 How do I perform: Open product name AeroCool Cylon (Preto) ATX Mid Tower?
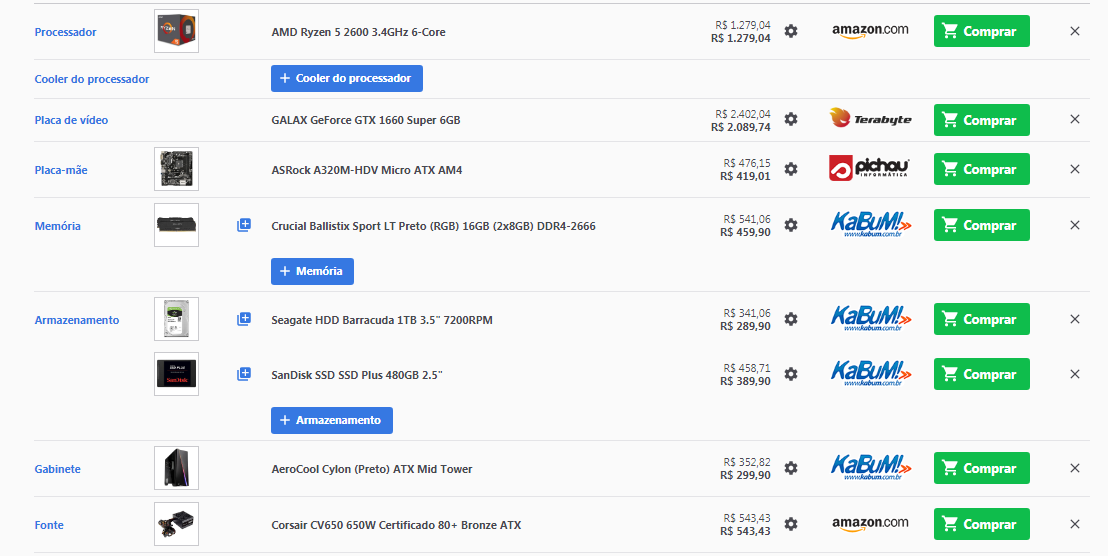coord(372,469)
